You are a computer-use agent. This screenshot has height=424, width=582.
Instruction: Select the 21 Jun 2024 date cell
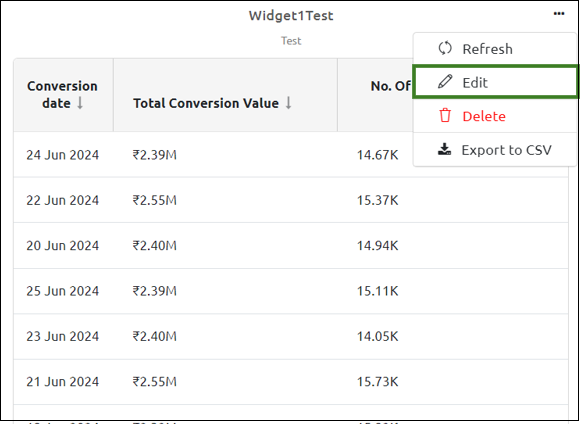point(62,381)
